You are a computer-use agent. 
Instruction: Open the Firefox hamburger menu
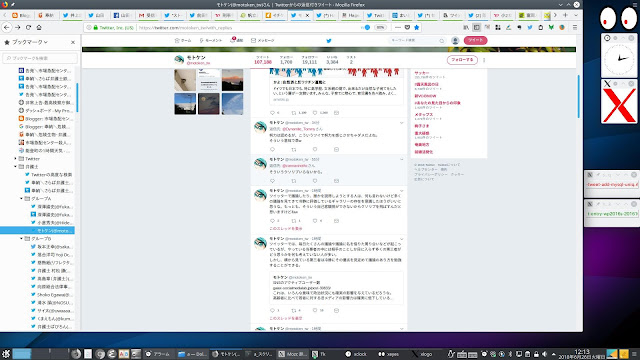(575, 27)
